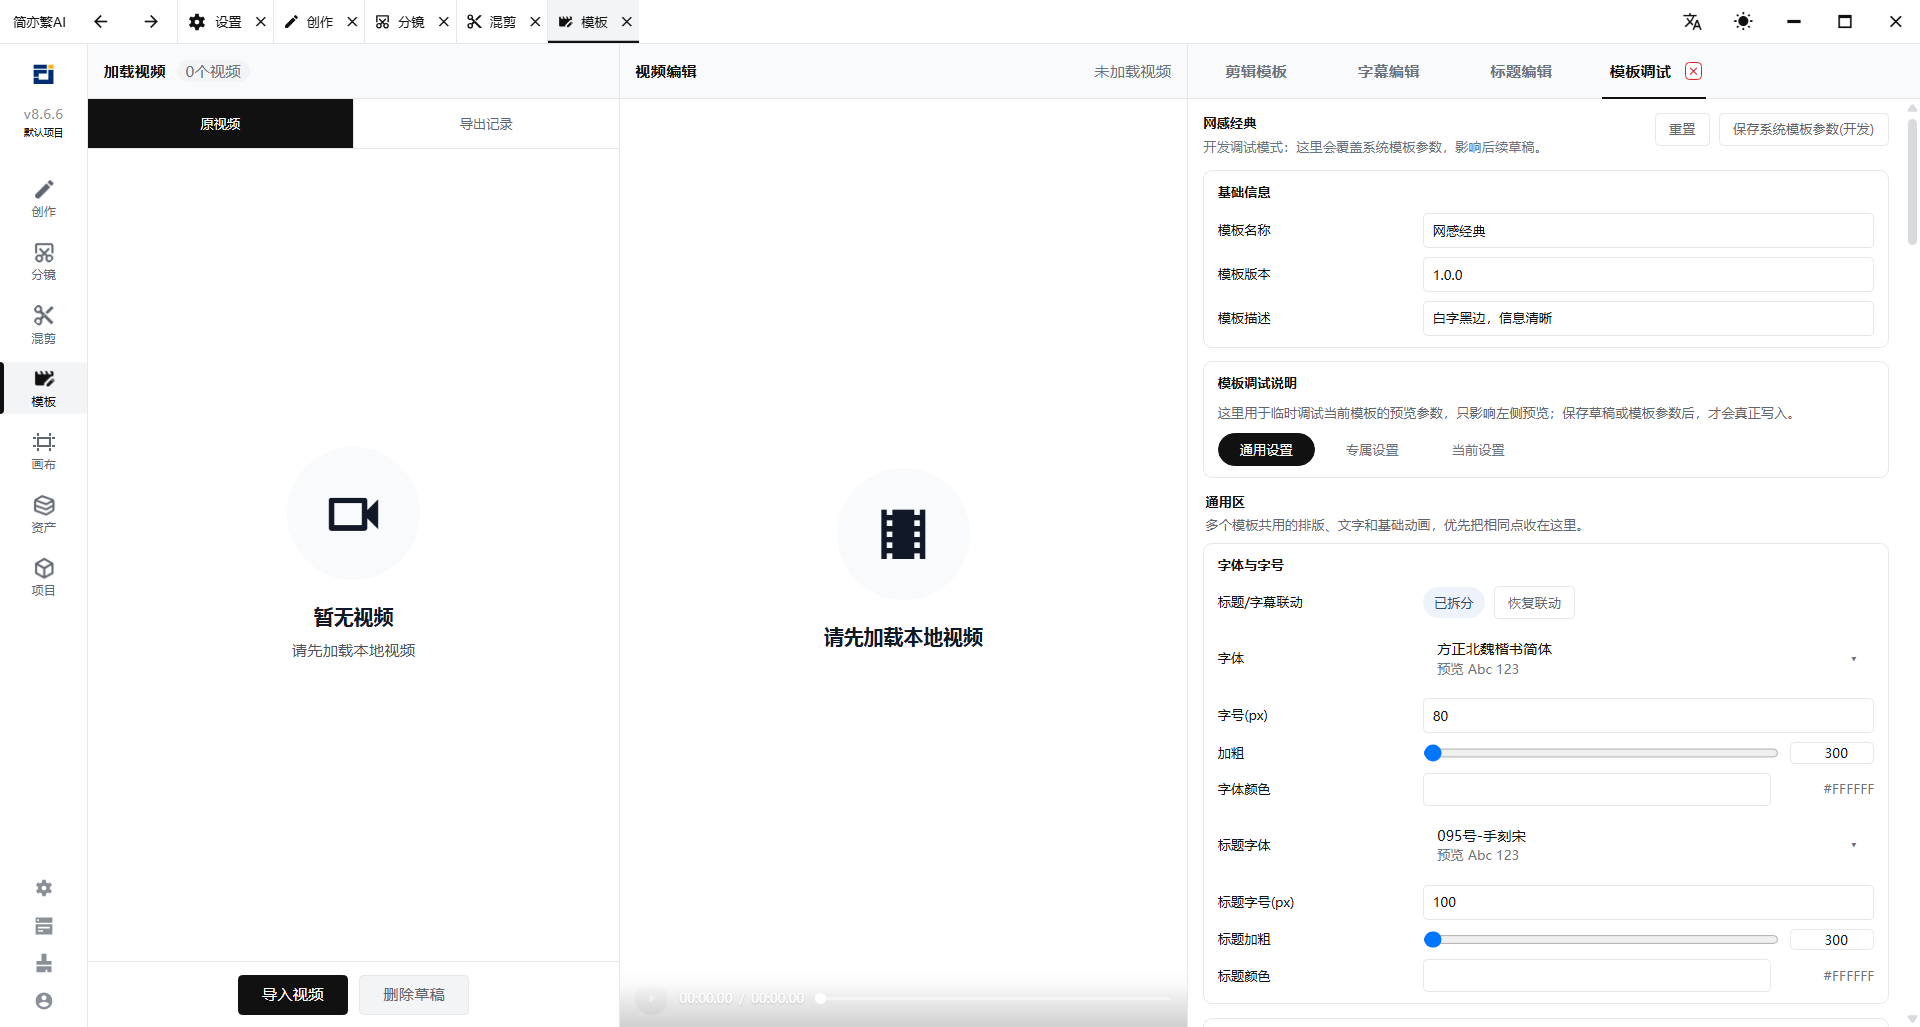1920x1027 pixels.
Task: Close the 设置 top tab
Action: coord(261,21)
